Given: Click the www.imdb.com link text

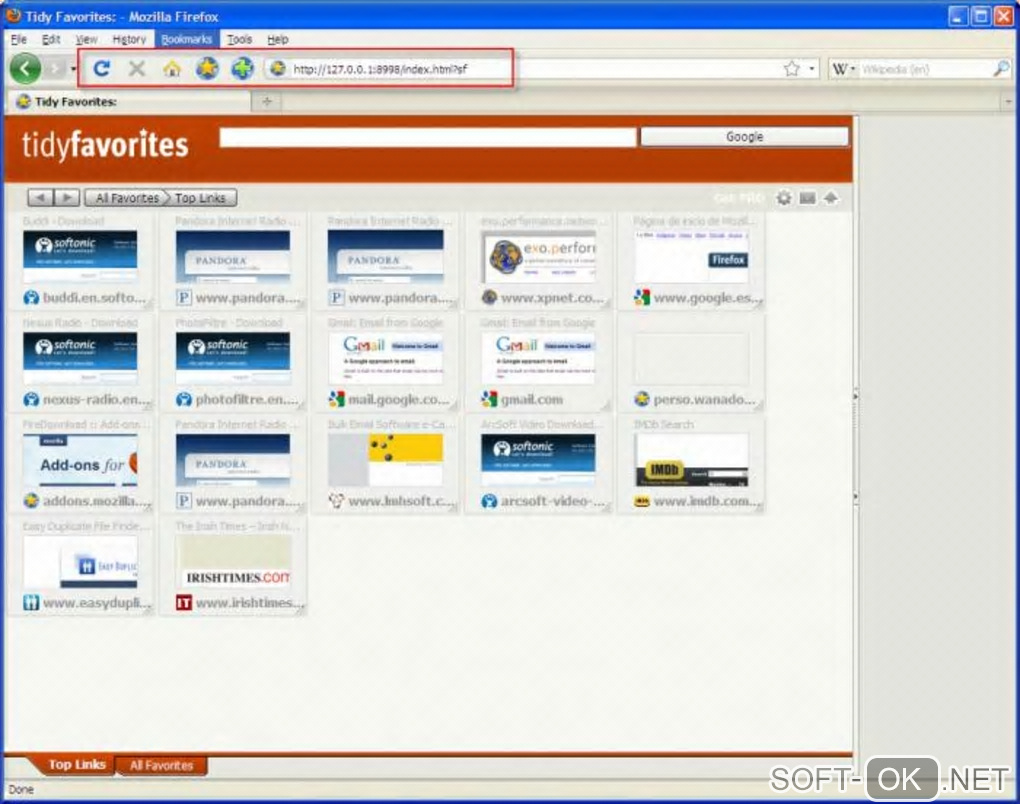Looking at the screenshot, I should (x=706, y=502).
